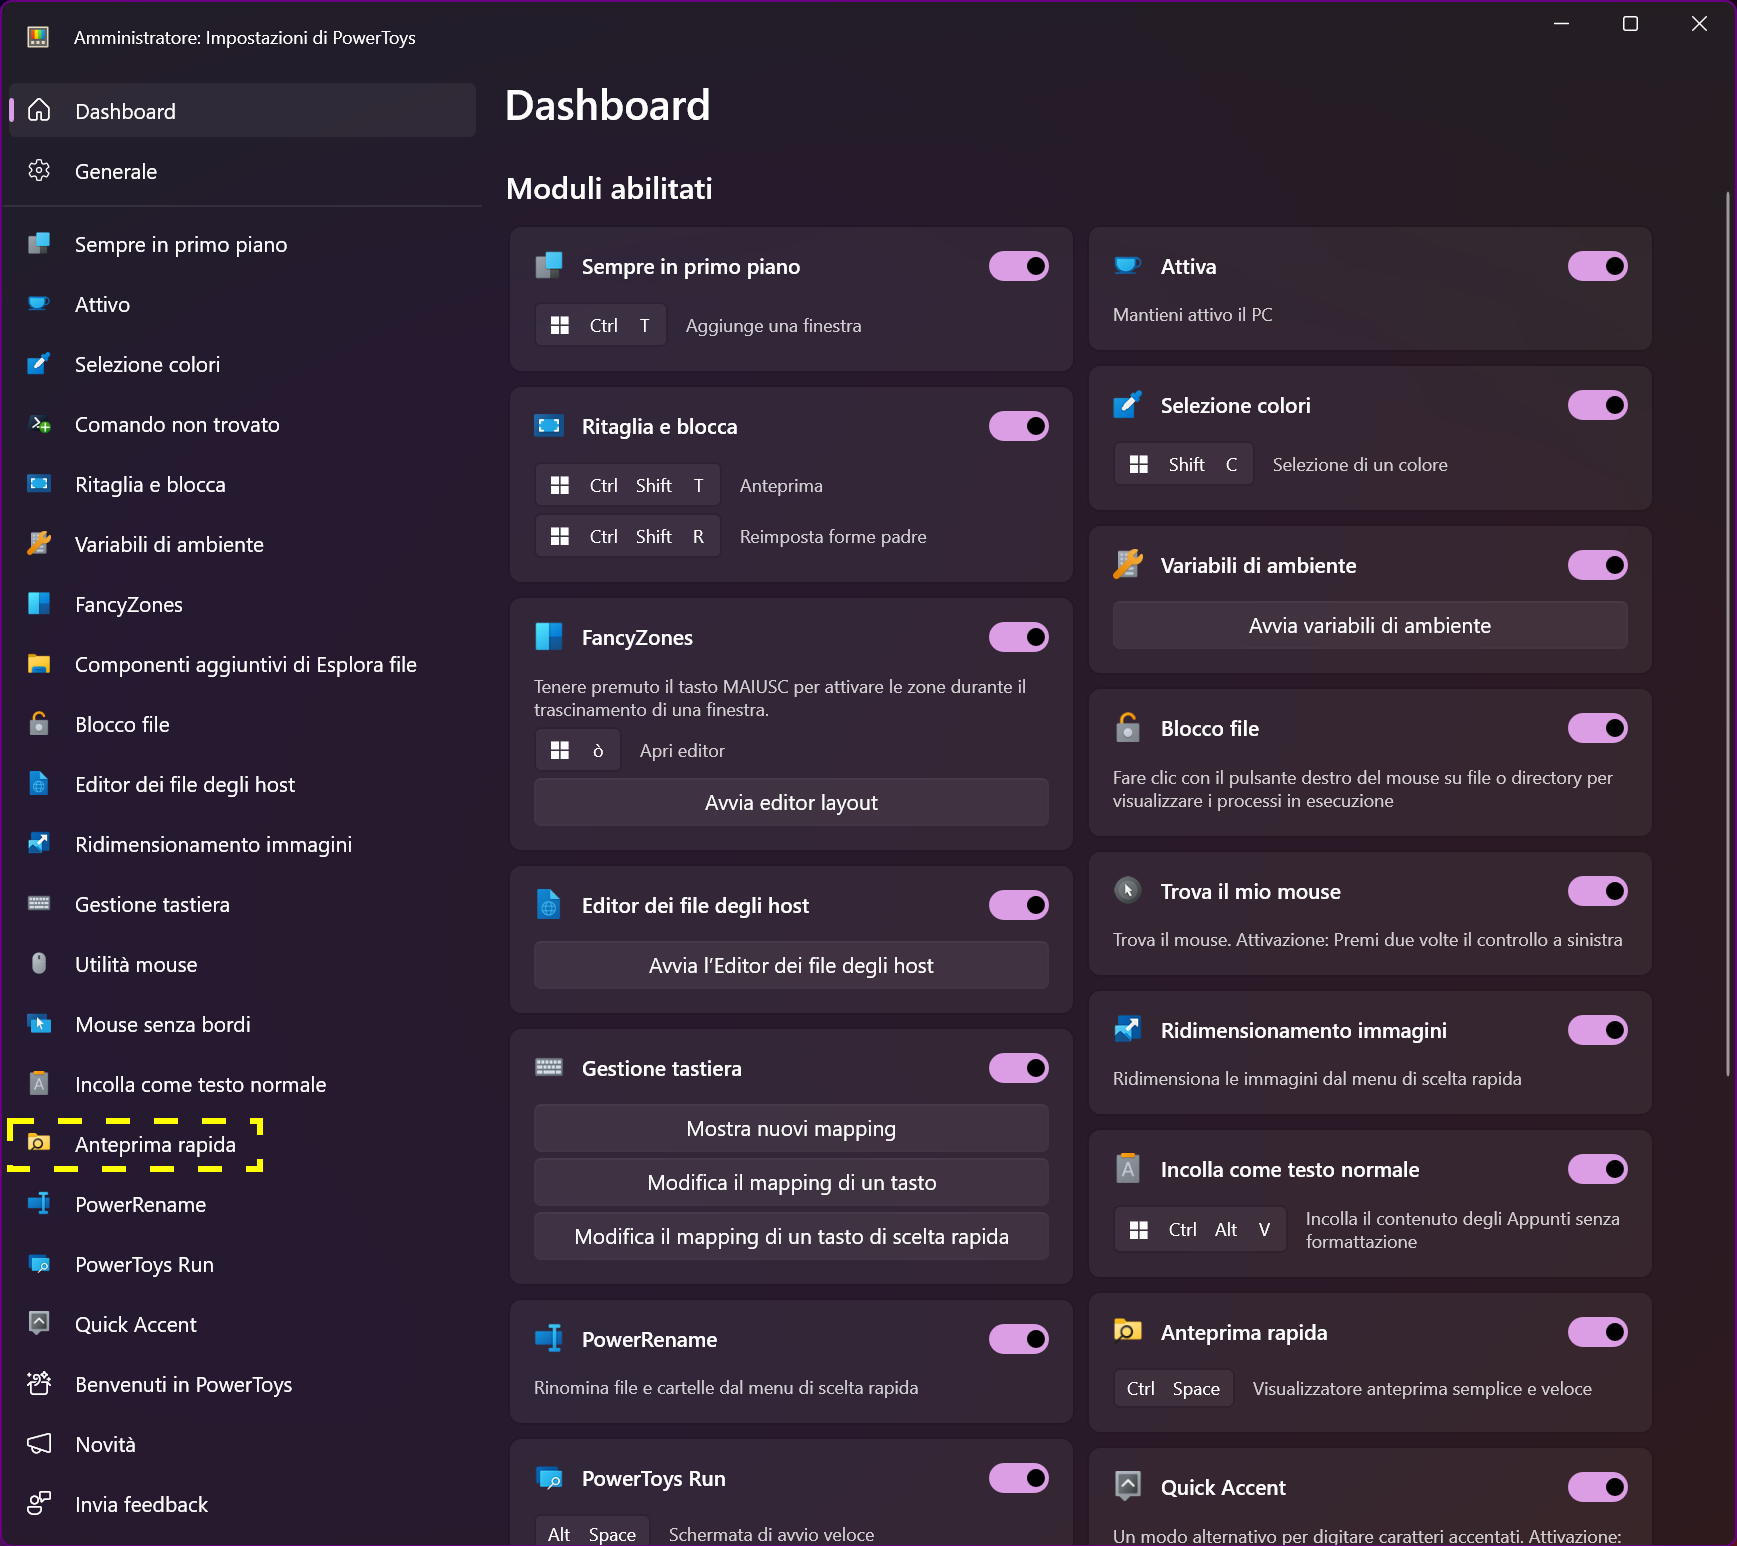This screenshot has height=1546, width=1737.
Task: Click the Invia feedback icon
Action: click(39, 1504)
